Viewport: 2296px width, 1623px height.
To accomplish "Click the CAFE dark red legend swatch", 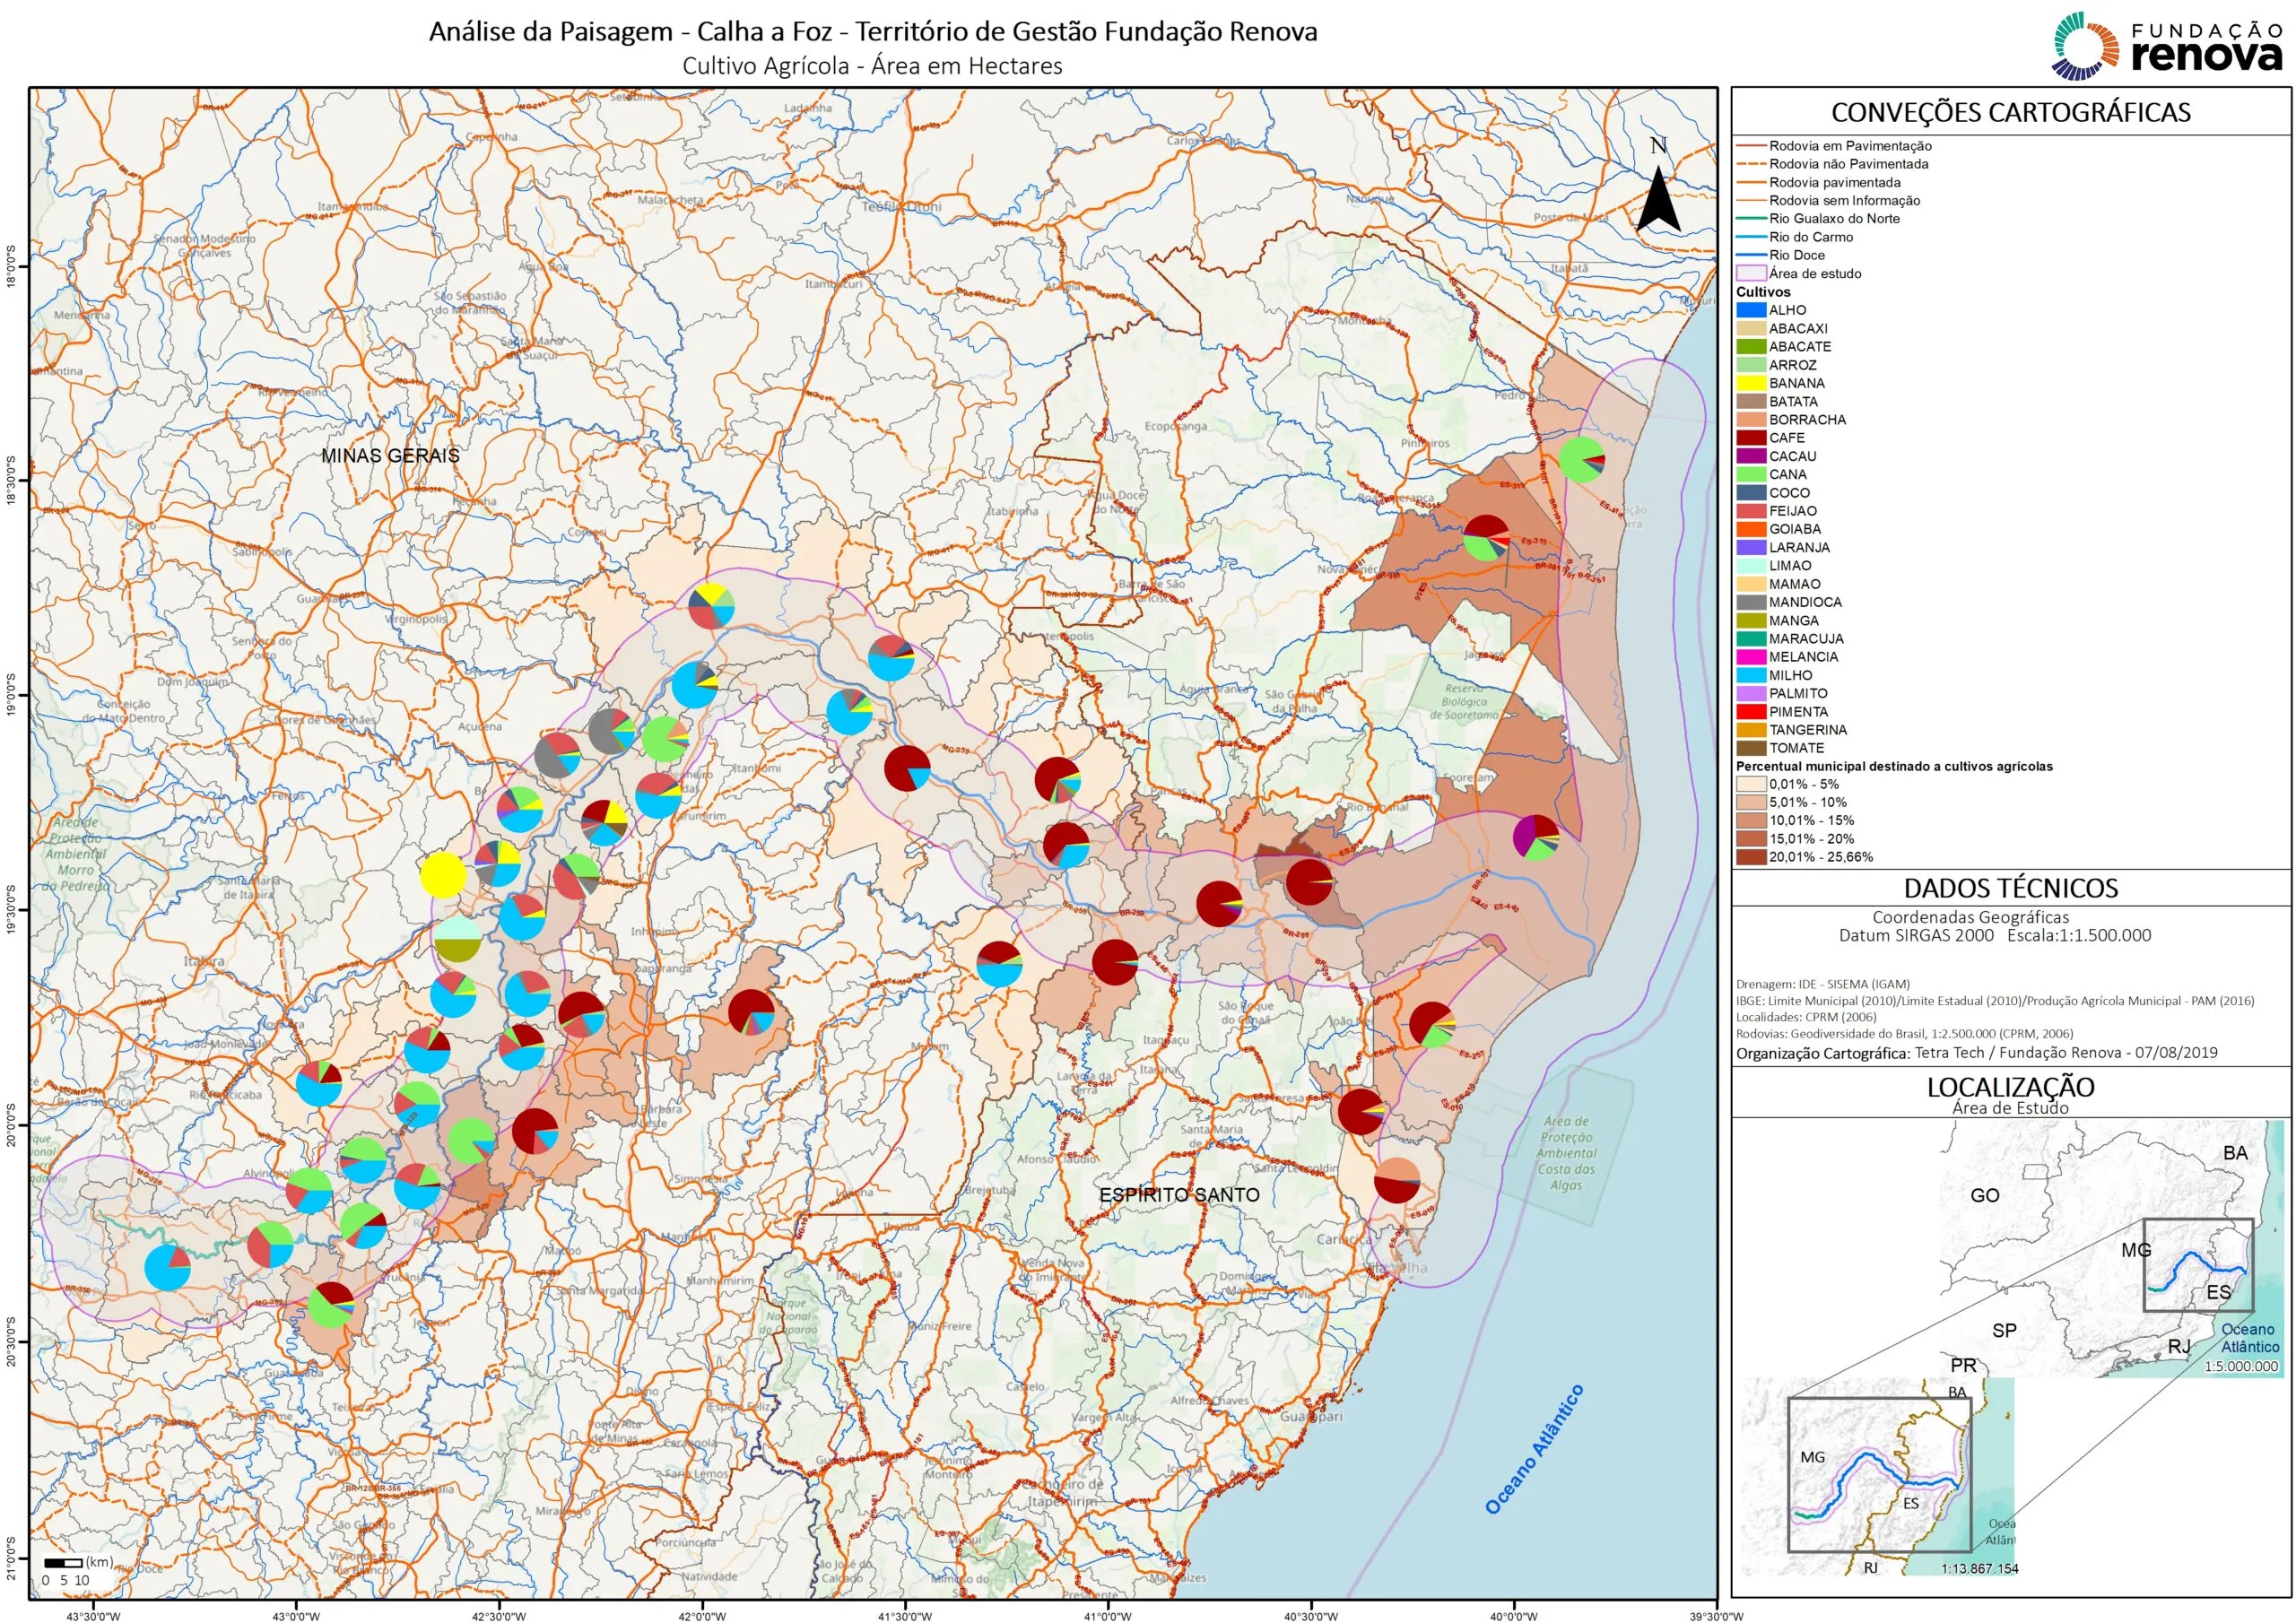I will click(x=1751, y=438).
